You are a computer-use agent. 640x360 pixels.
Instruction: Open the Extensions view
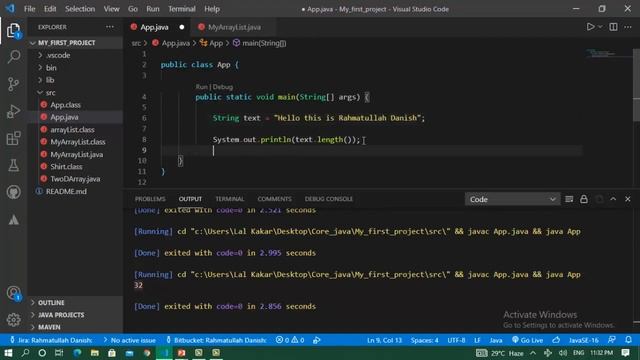coord(13,138)
